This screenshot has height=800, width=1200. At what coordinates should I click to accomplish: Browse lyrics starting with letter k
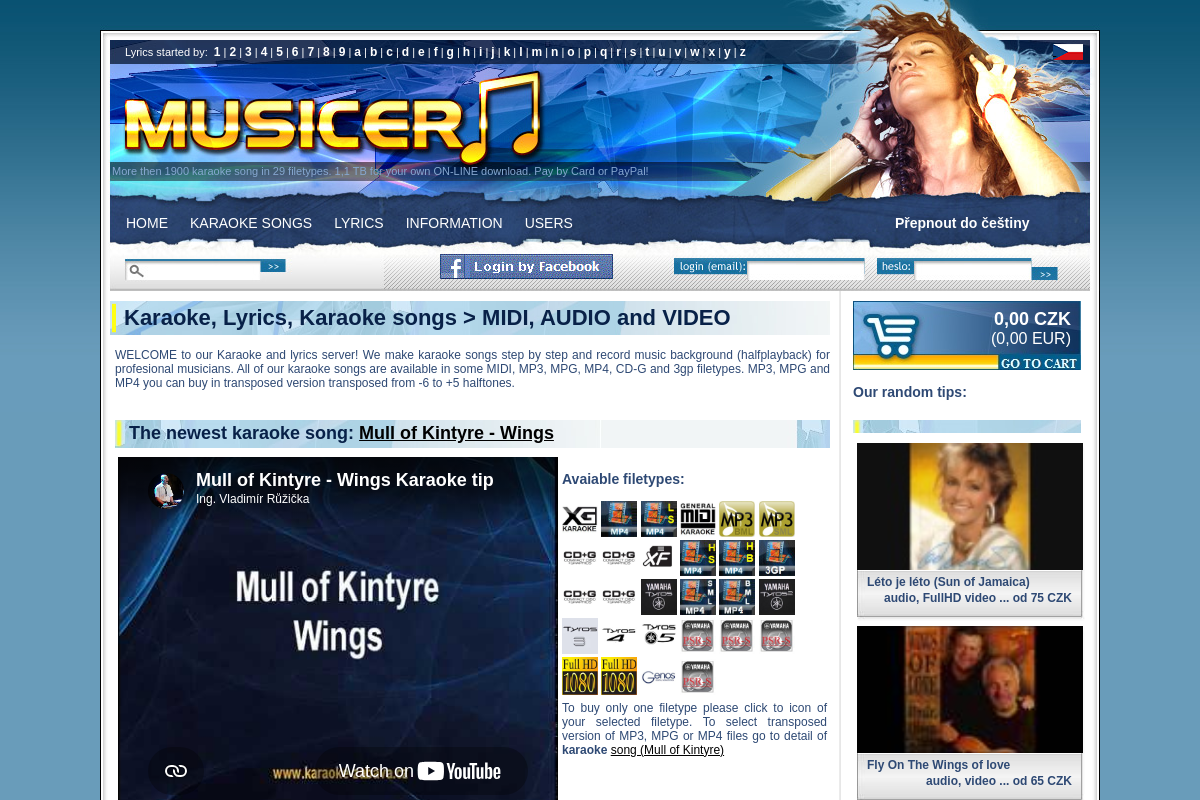pyautogui.click(x=507, y=52)
